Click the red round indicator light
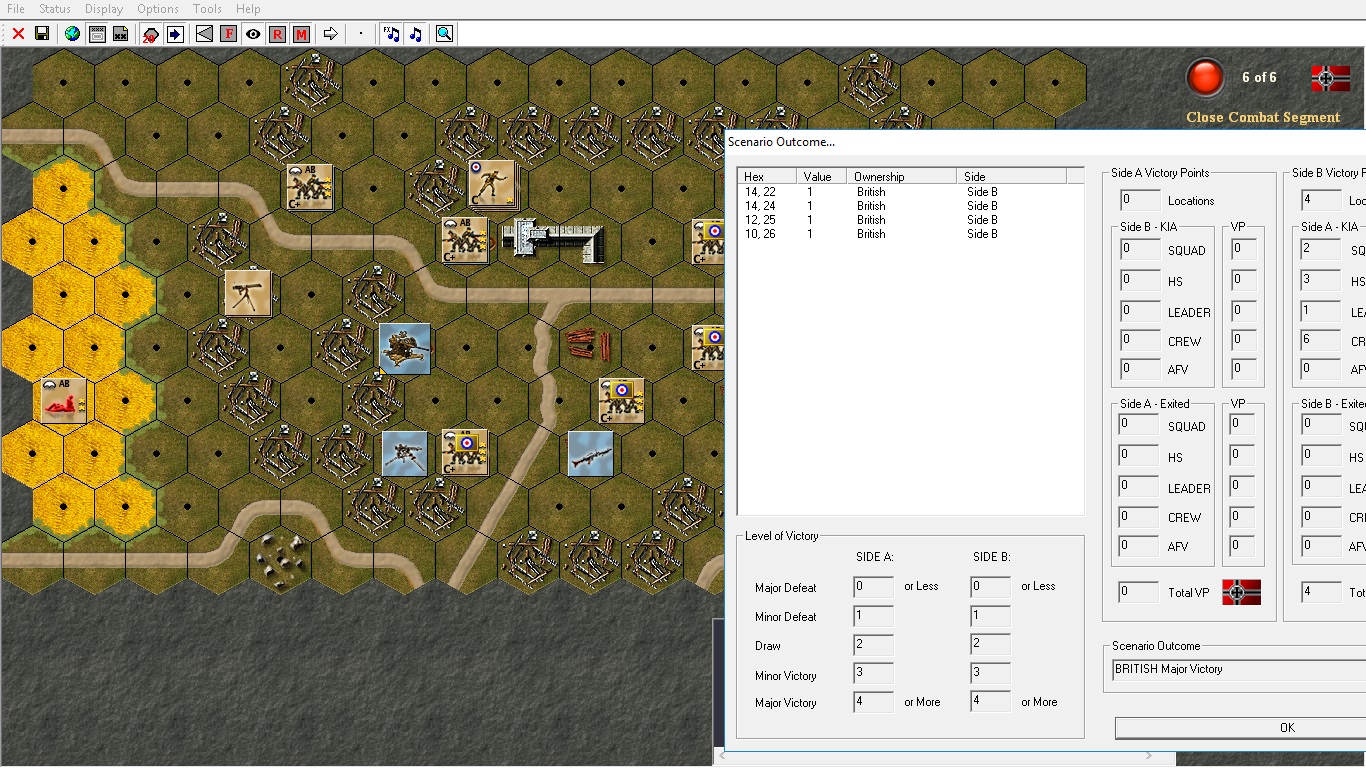Screen dimensions: 1366x768 click(x=1205, y=78)
